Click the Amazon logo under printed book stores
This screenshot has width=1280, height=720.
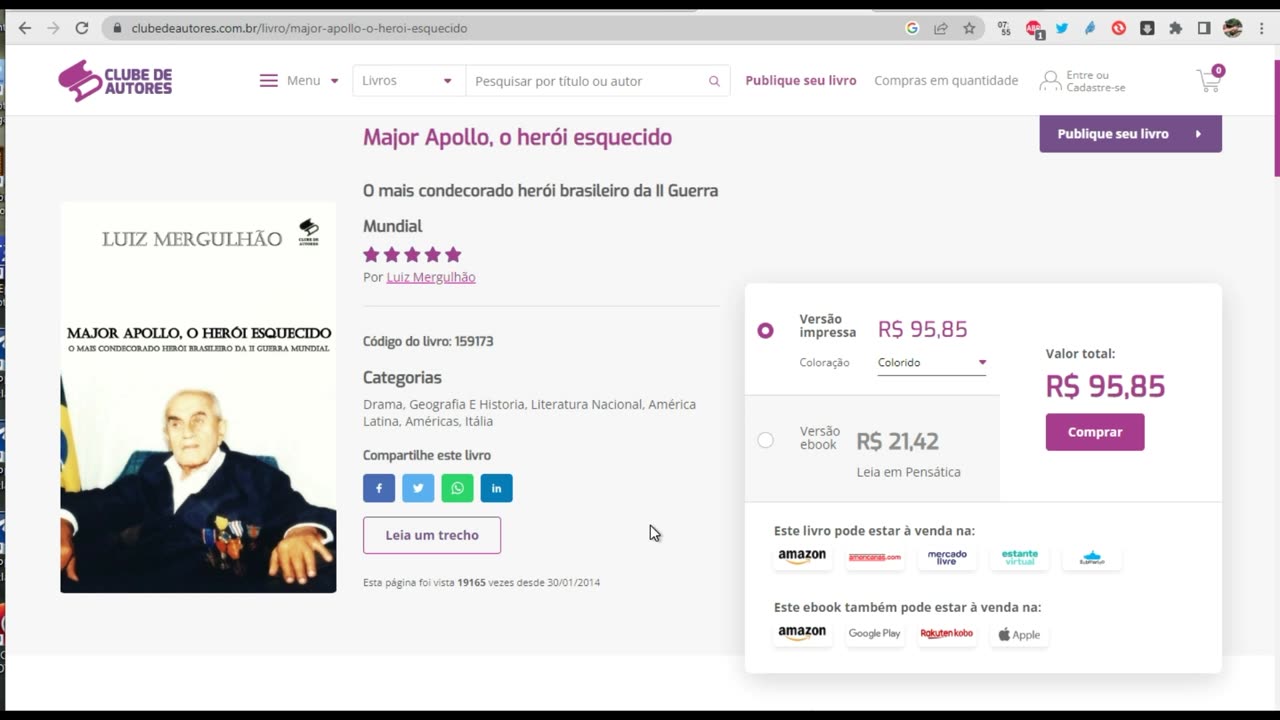[802, 558]
